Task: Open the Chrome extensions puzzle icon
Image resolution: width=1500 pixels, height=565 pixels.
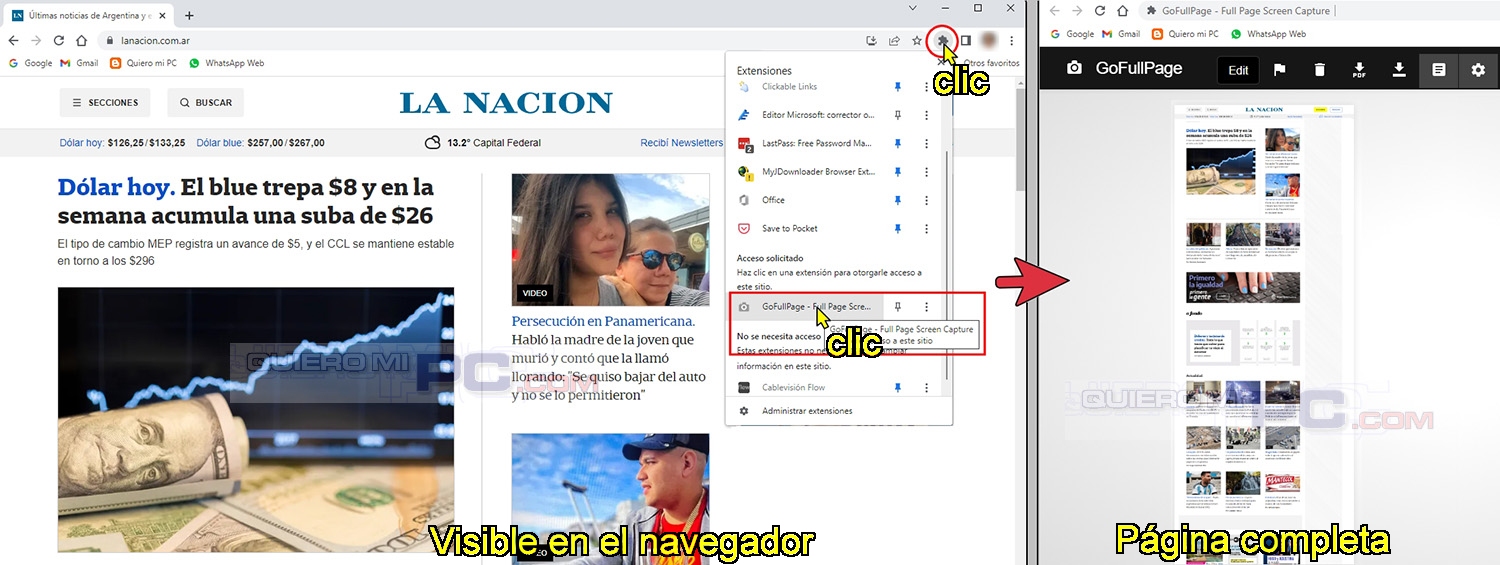Action: [941, 40]
